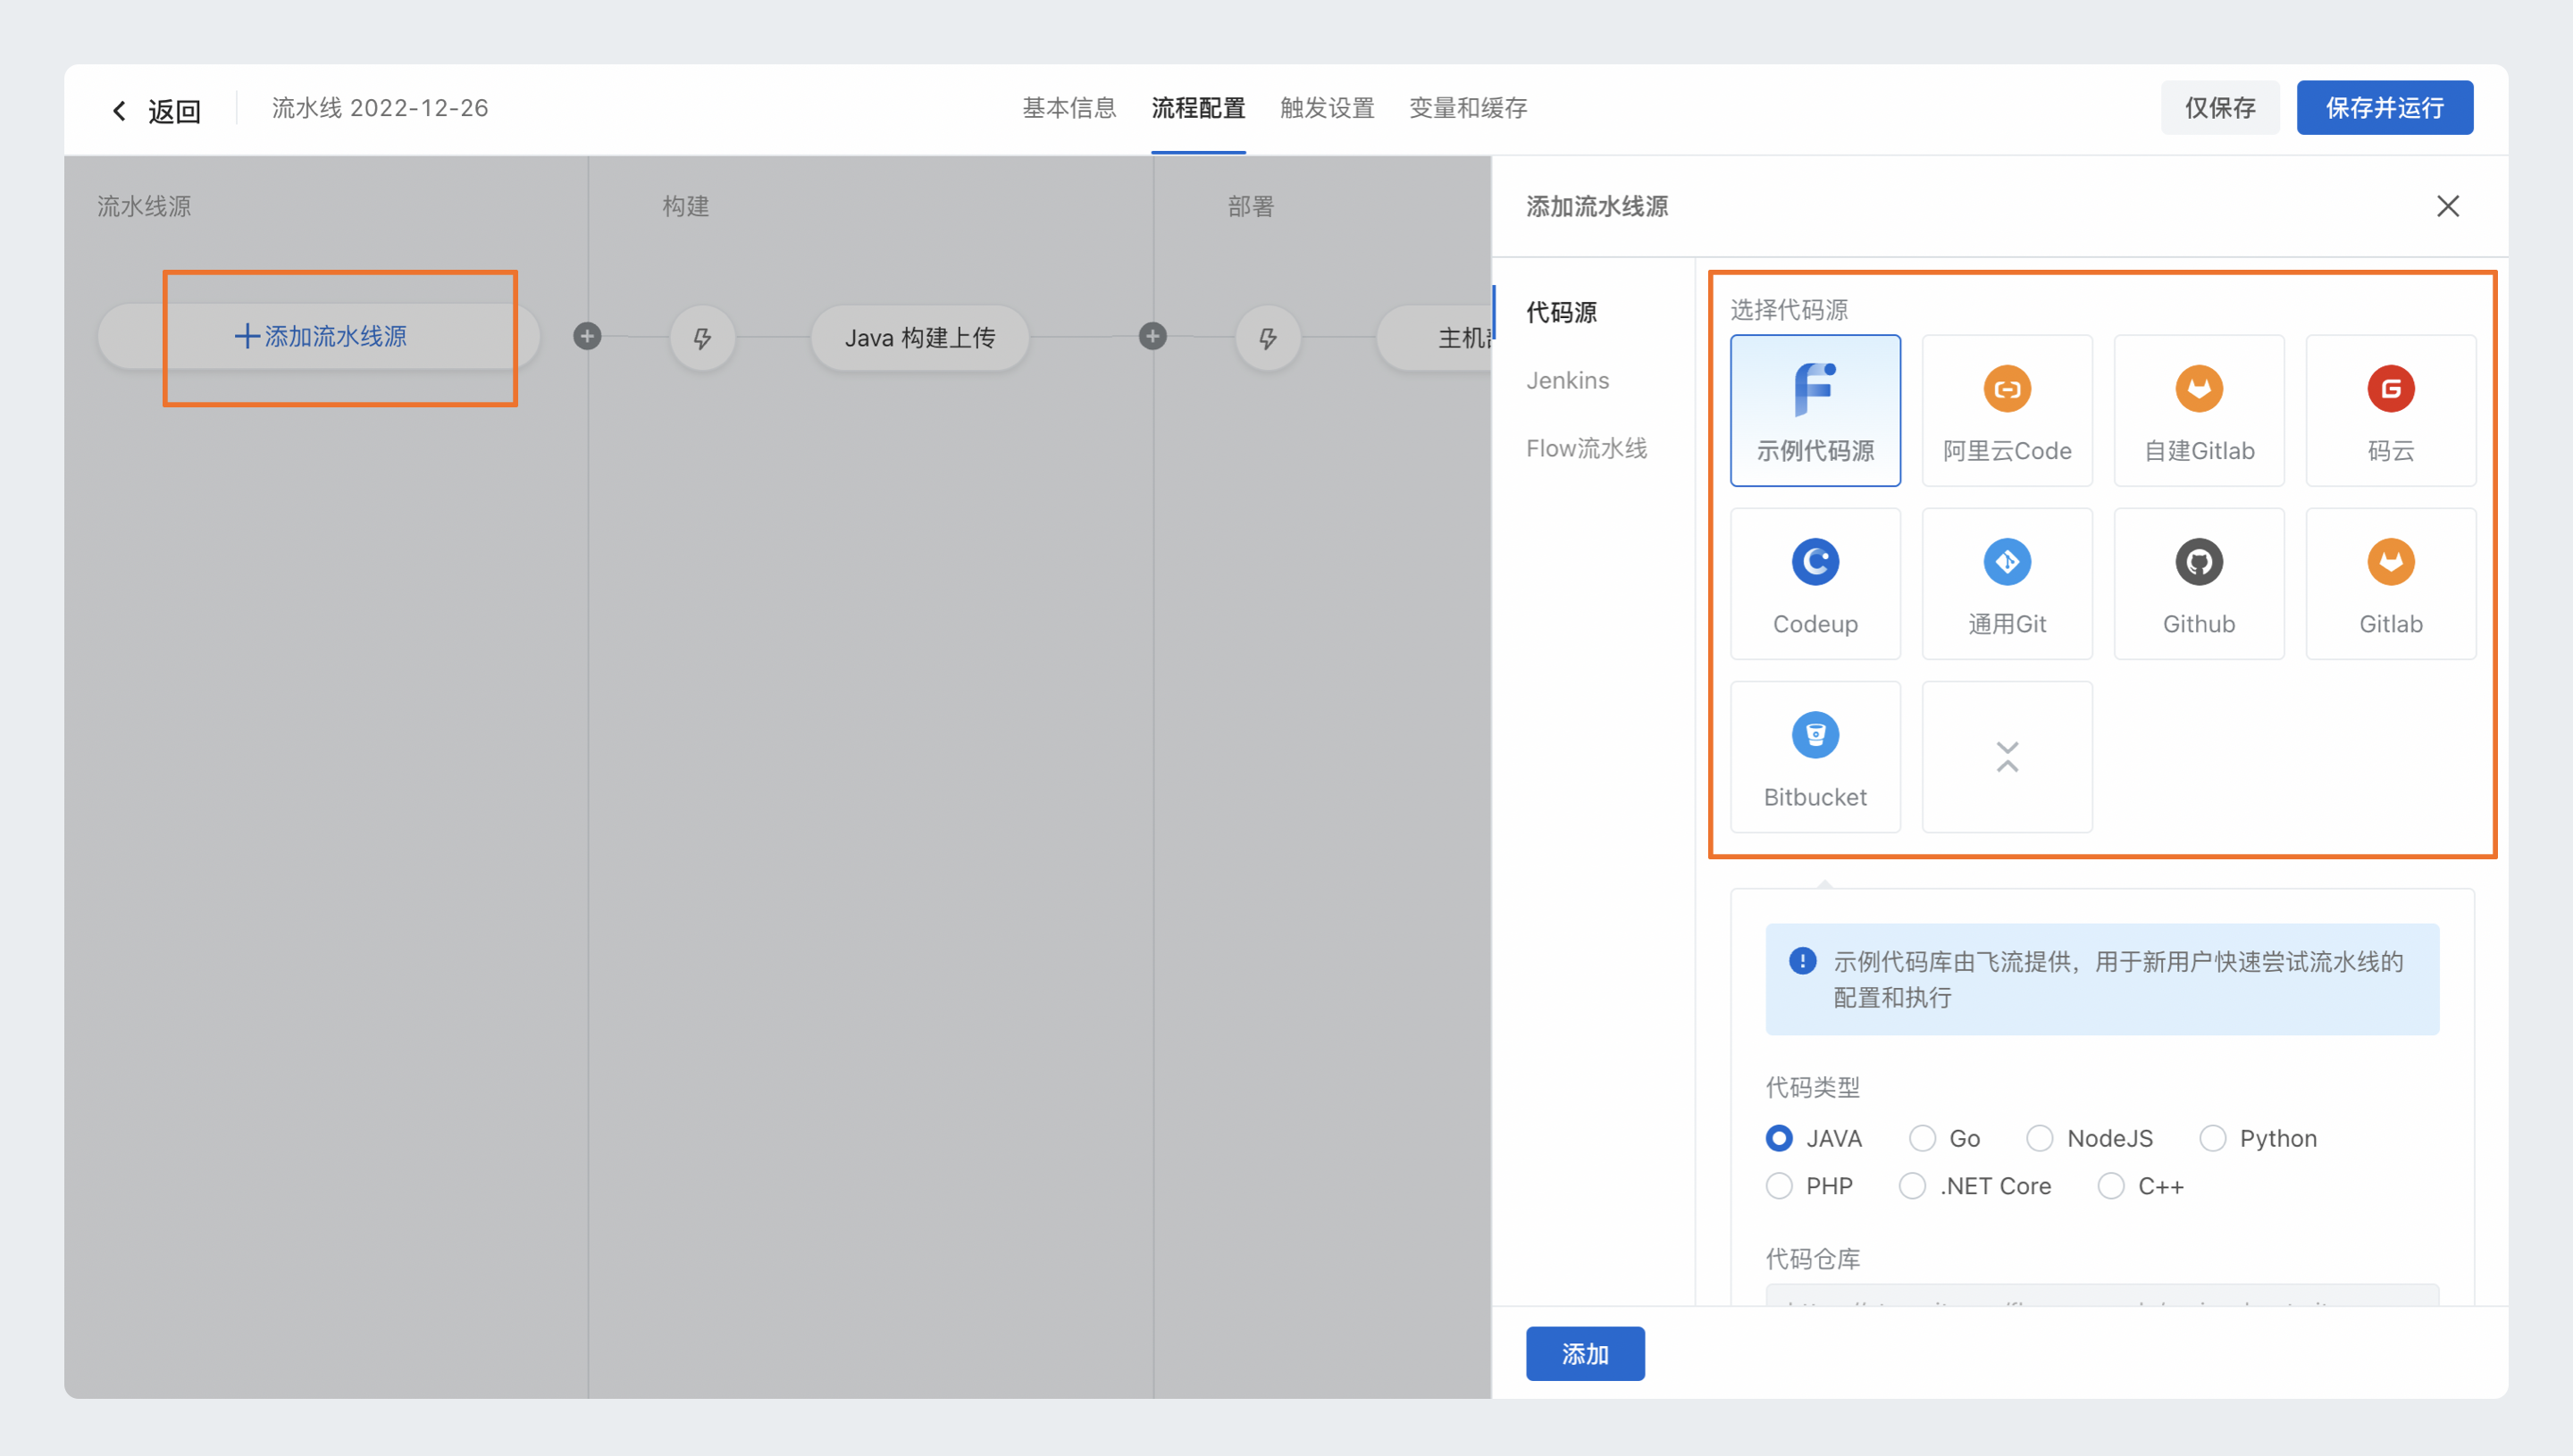Click the 代码类型 label
This screenshot has height=1456, width=2573.
(x=1813, y=1087)
